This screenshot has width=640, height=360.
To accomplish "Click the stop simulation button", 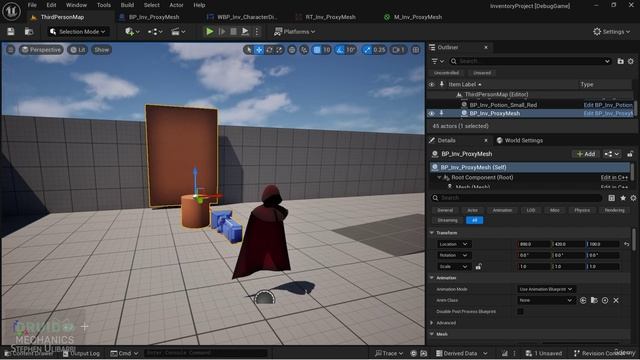I will coord(233,31).
